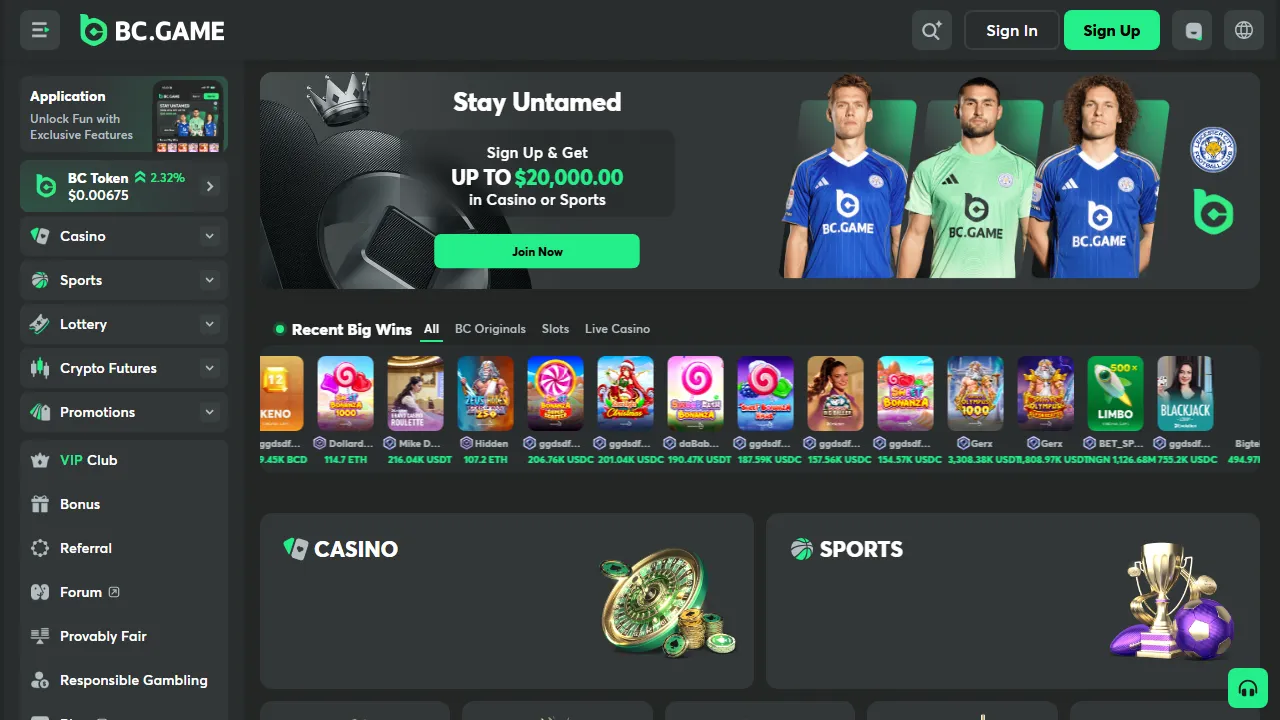Viewport: 1280px width, 720px height.
Task: Select the Slots tab in Recent Big Wins
Action: click(x=555, y=329)
